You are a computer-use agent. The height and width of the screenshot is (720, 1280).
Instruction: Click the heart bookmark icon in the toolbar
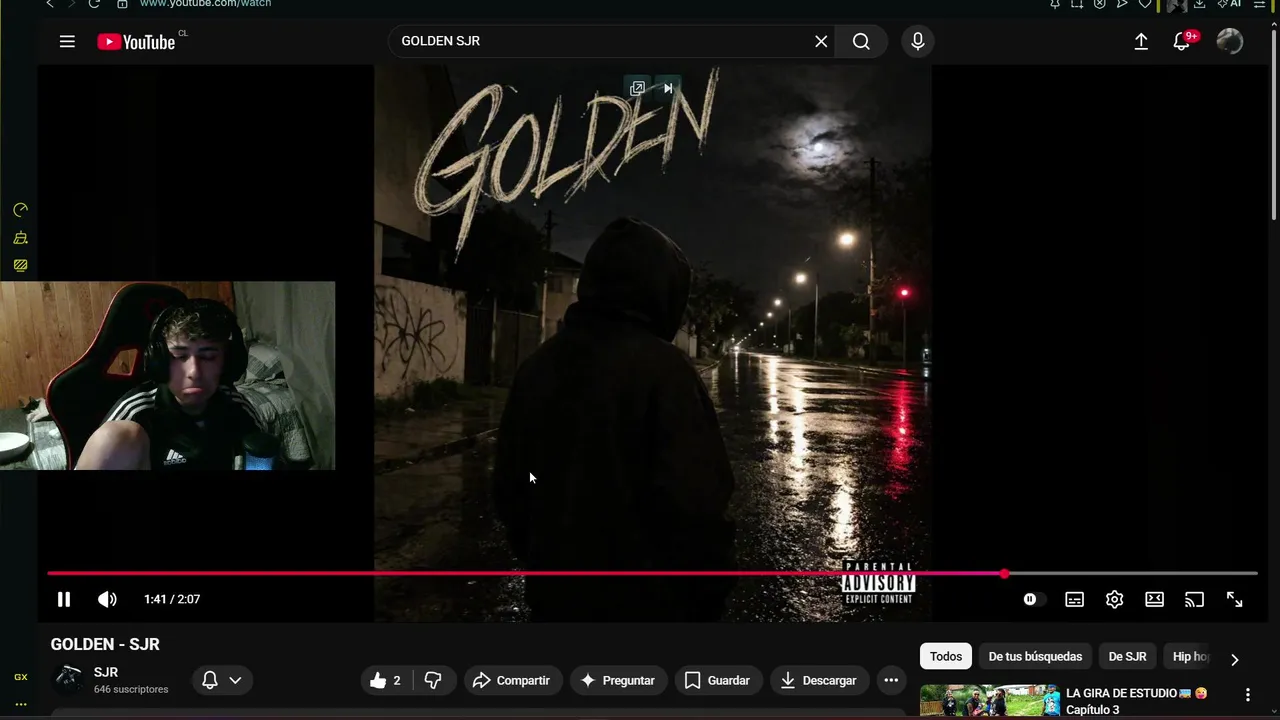(1145, 4)
